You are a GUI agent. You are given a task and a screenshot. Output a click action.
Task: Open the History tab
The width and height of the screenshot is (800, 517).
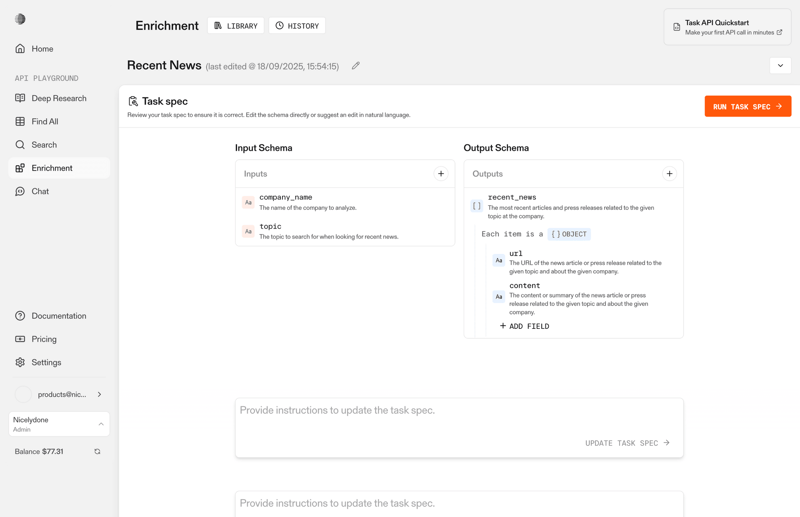click(297, 26)
